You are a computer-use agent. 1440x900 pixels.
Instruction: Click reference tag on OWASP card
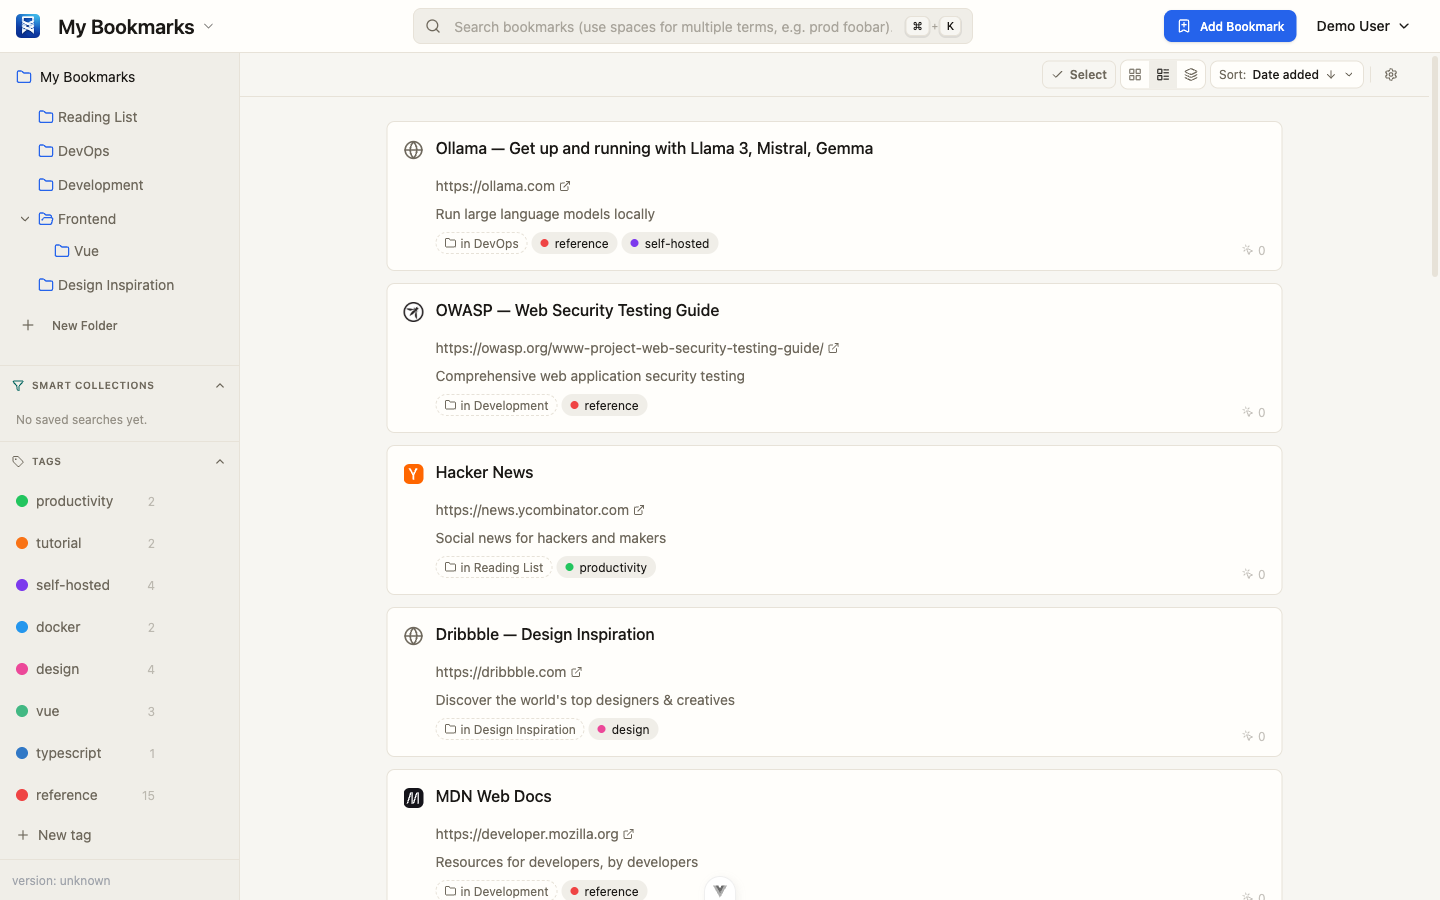604,405
